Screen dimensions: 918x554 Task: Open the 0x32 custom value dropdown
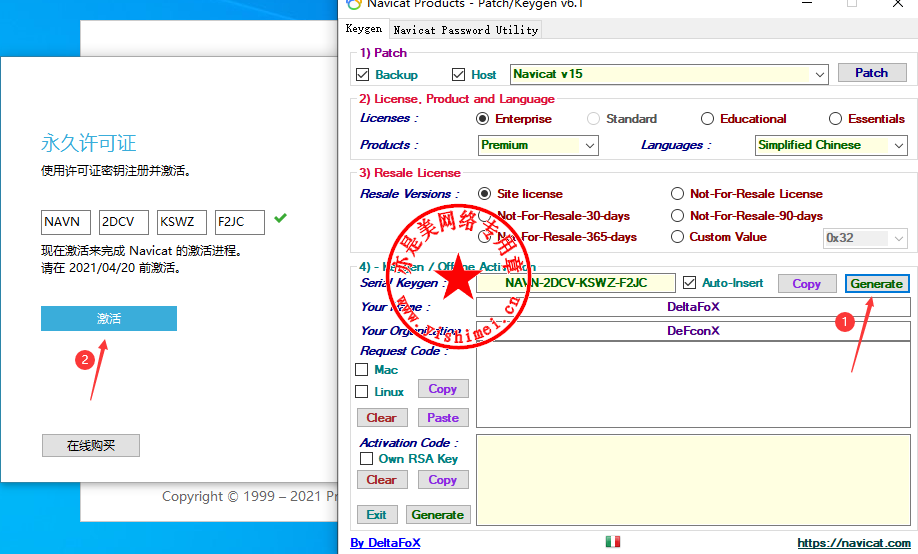pos(898,238)
